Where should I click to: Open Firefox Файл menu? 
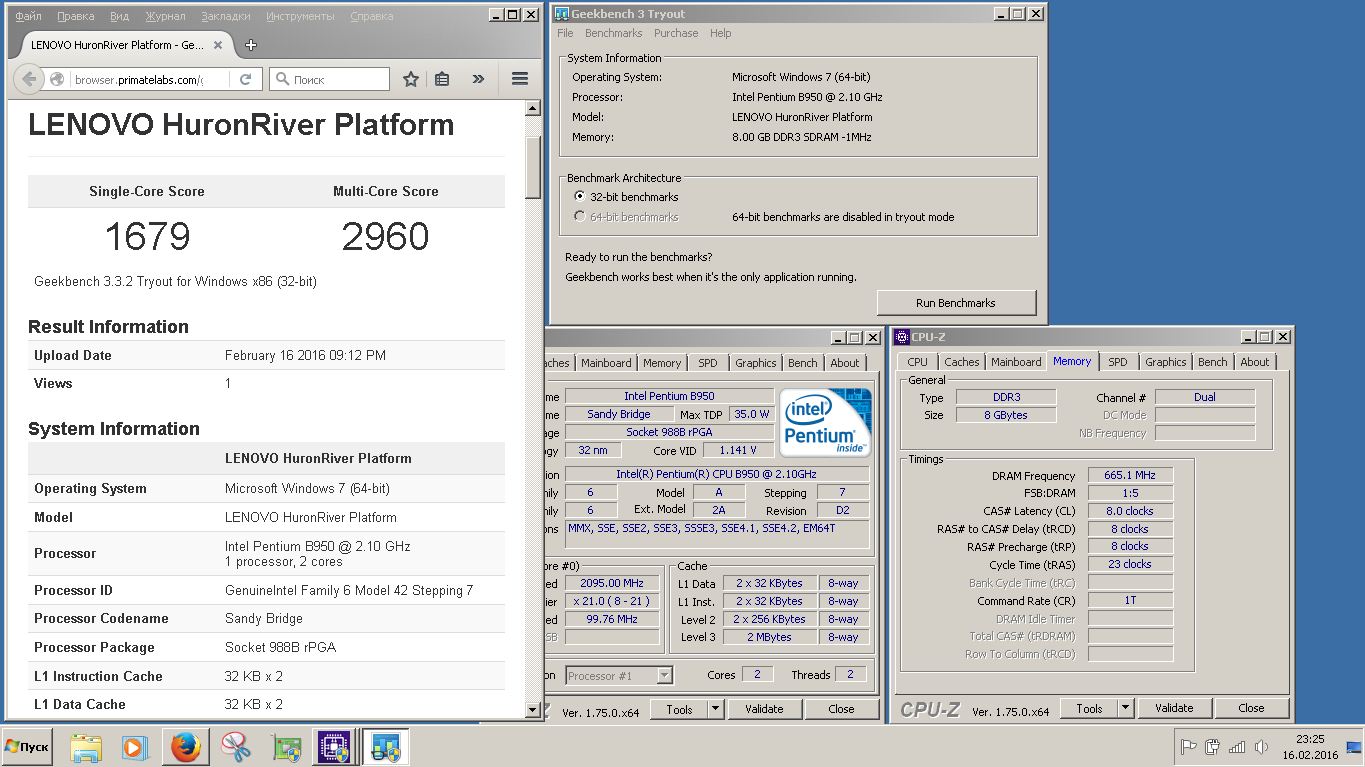pyautogui.click(x=29, y=16)
